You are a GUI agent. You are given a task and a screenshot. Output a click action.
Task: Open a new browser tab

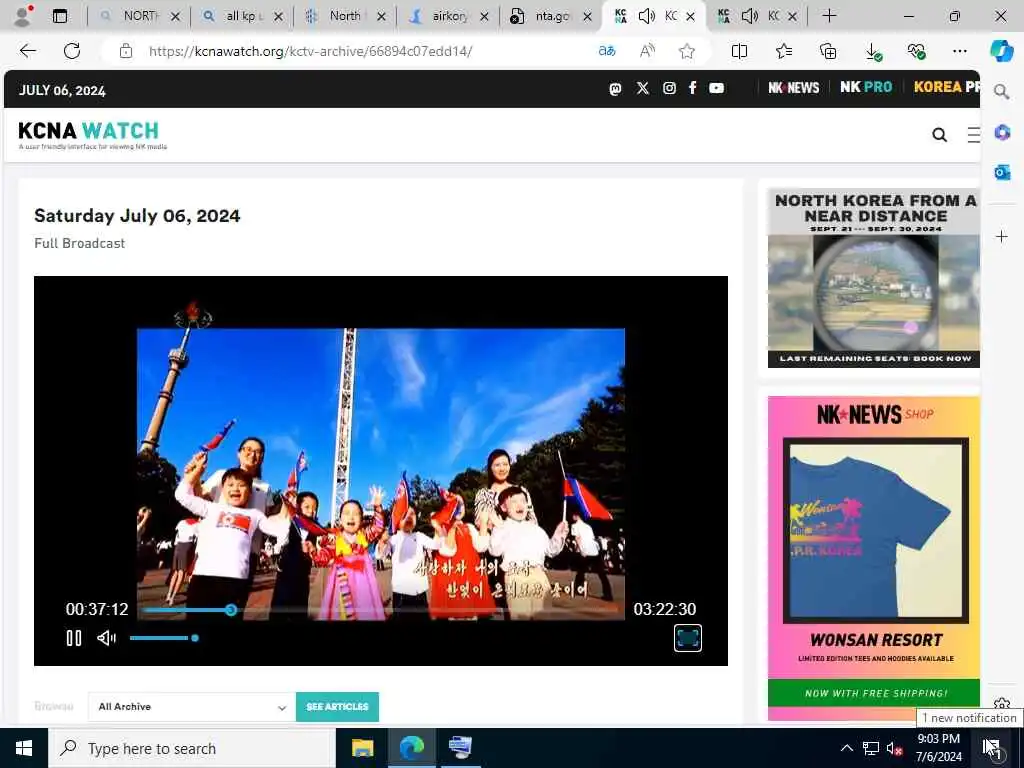tap(829, 16)
